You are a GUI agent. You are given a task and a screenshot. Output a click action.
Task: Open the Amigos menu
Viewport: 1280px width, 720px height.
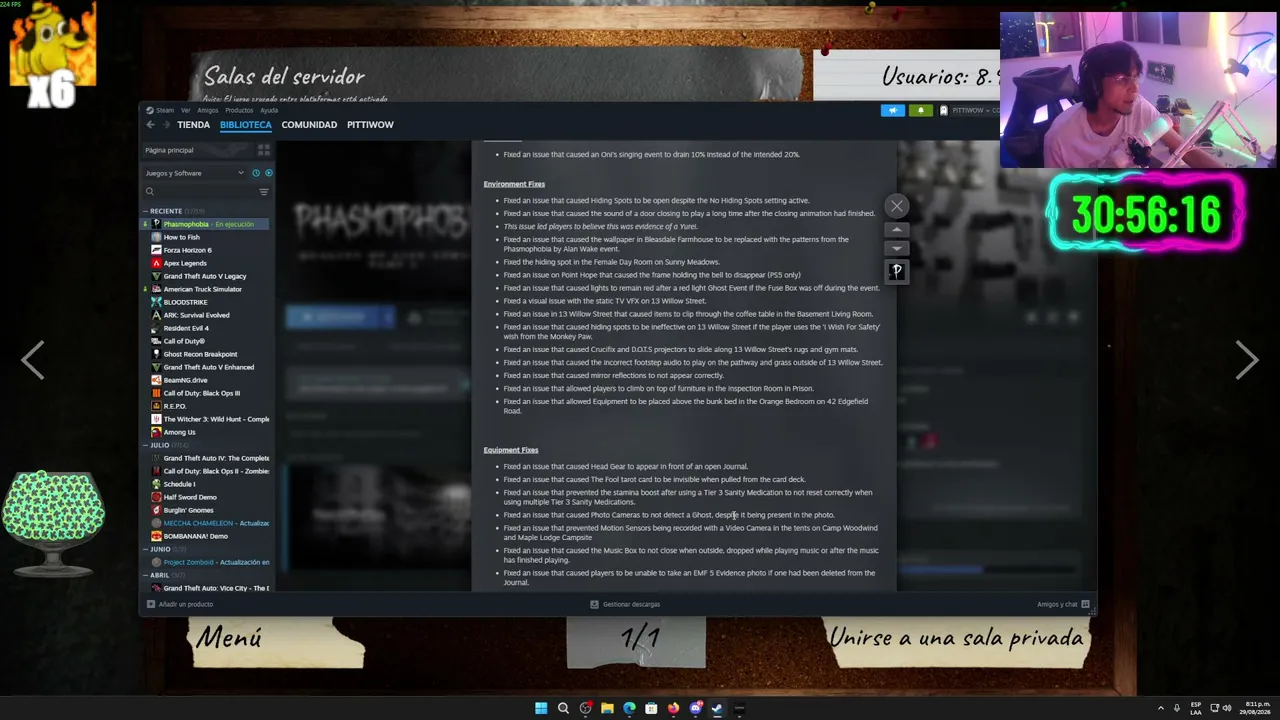[207, 110]
